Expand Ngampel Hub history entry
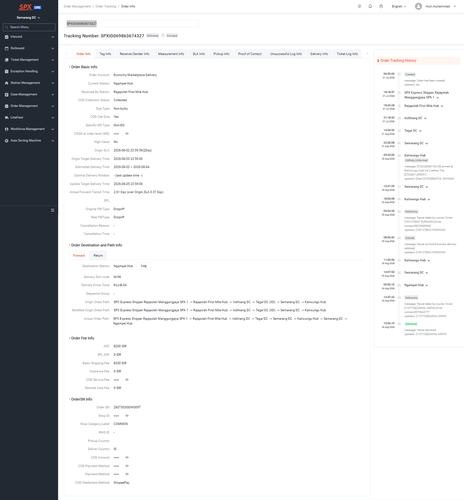This screenshot has width=464, height=500. pyautogui.click(x=427, y=285)
